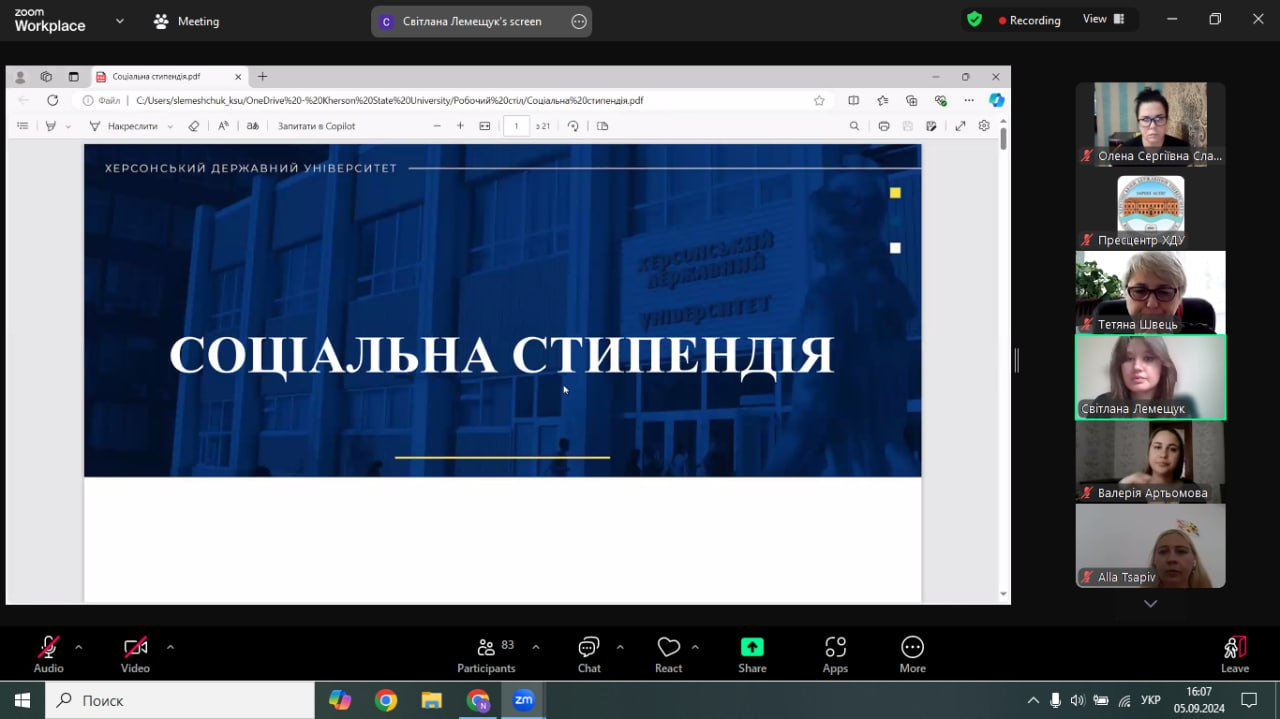1280x719 pixels.
Task: Refresh the PDF page in Edge
Action: [x=52, y=100]
